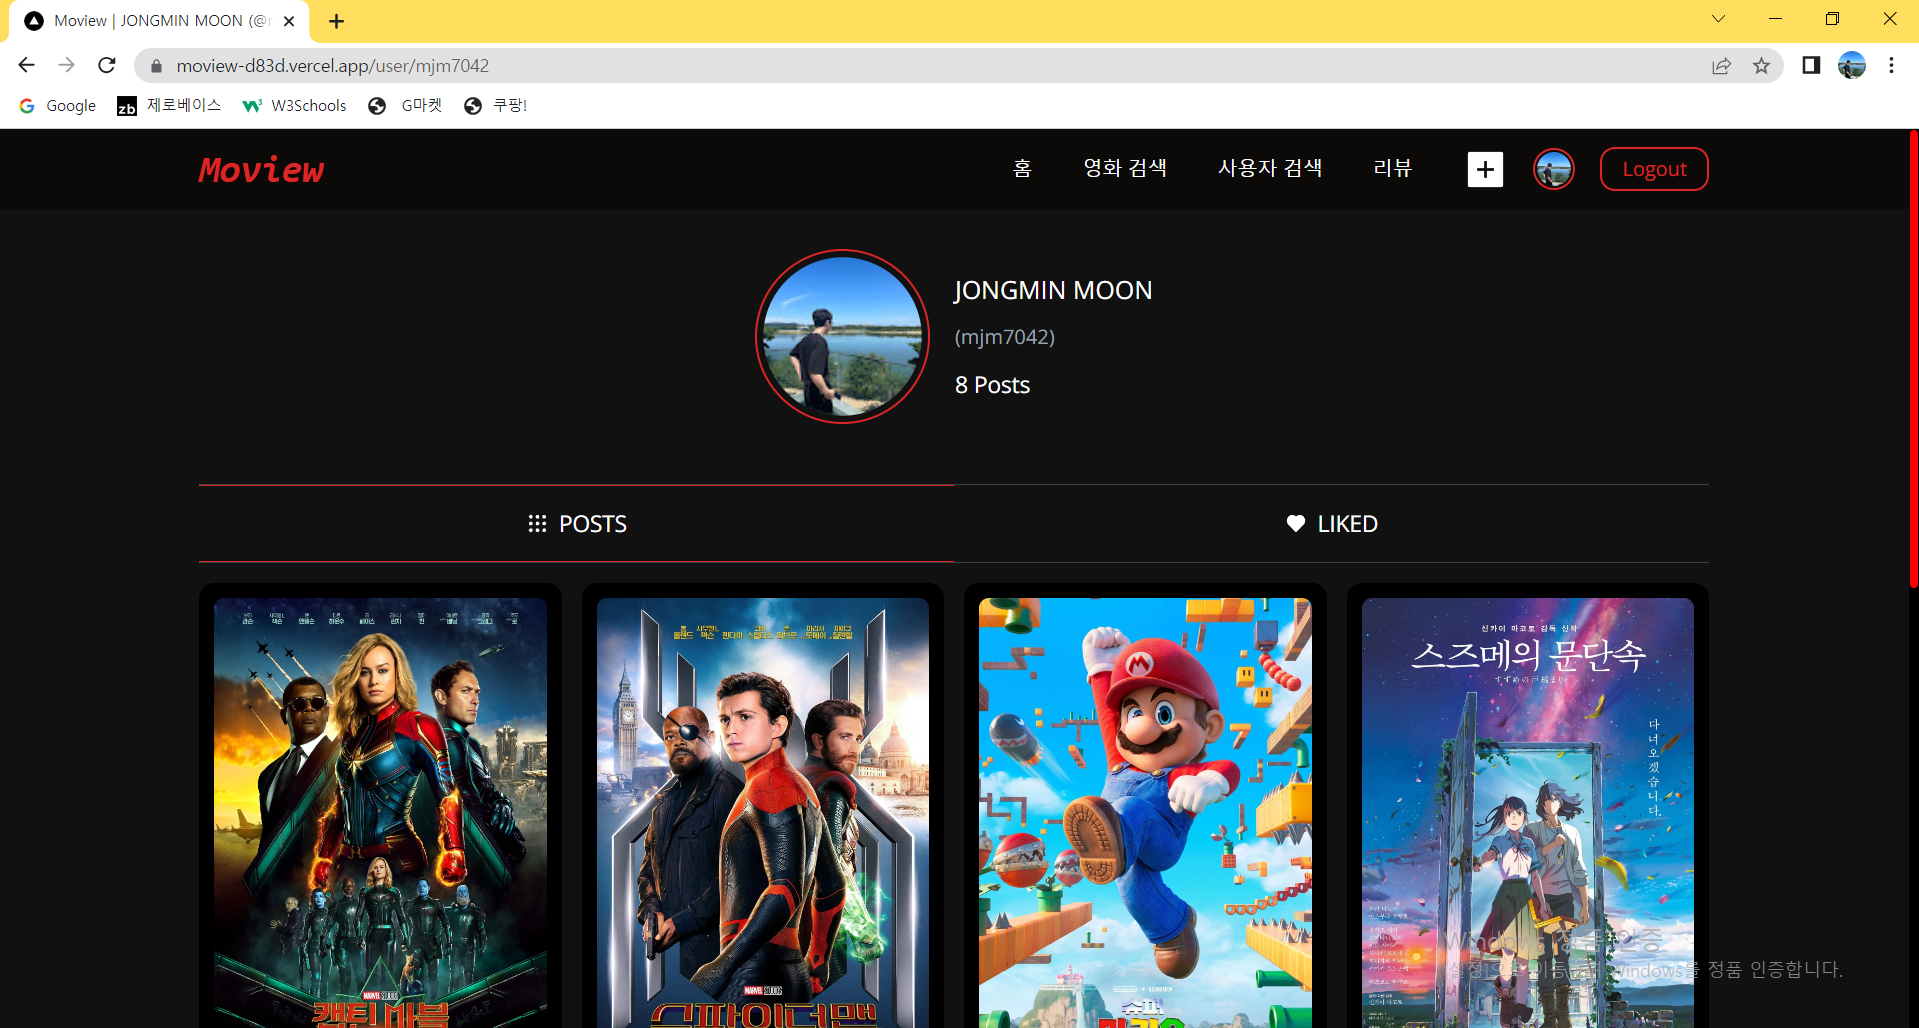
Task: Close the Moview browser tab
Action: 289,21
